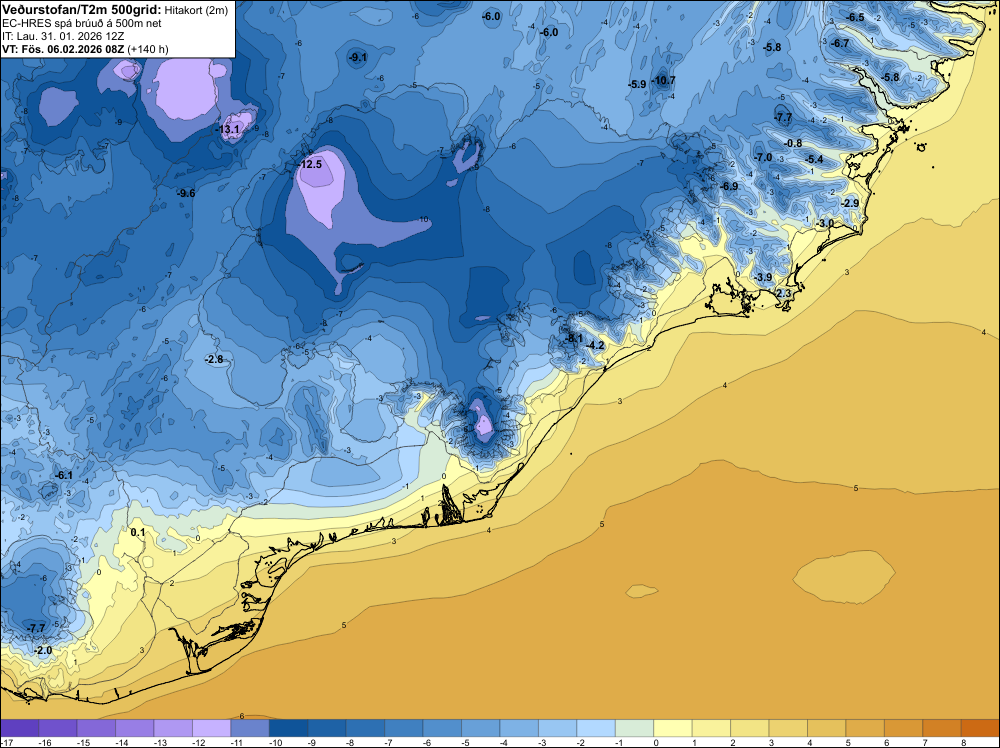This screenshot has height=748, width=1000.
Task: Click the -12.5 temperature label
Action: [x=310, y=164]
